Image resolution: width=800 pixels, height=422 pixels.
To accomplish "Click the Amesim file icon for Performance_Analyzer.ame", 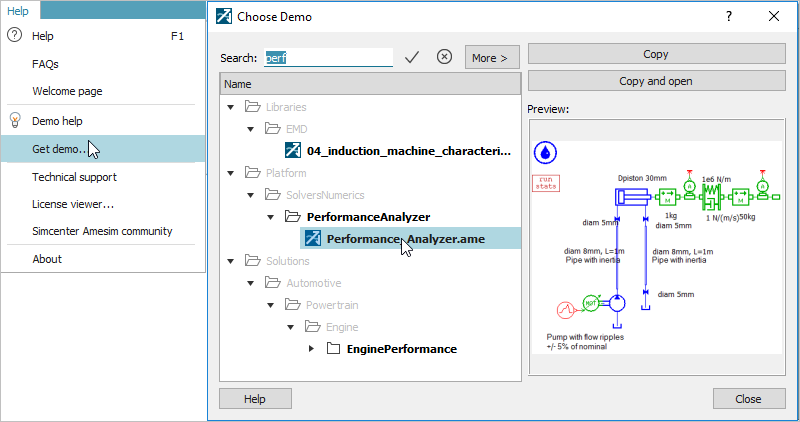I will [313, 238].
